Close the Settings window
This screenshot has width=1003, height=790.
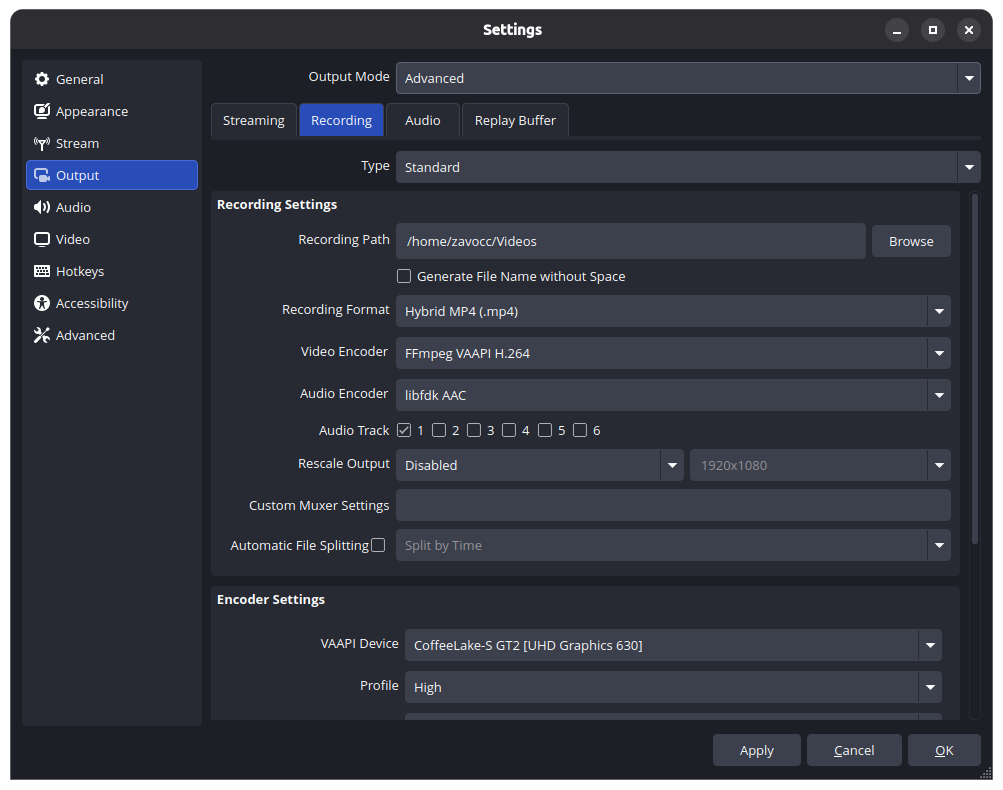point(968,30)
